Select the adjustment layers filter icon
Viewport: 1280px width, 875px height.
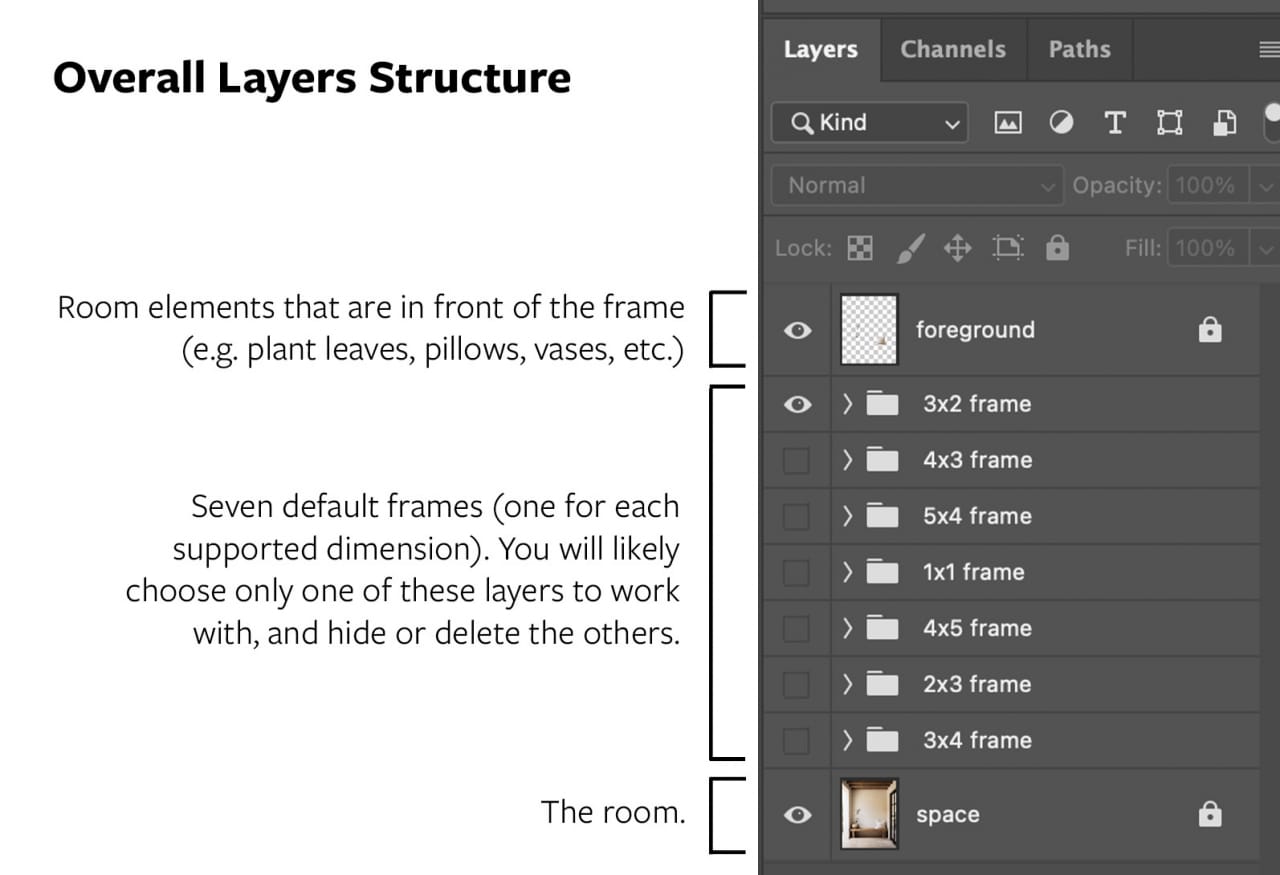click(x=1061, y=122)
